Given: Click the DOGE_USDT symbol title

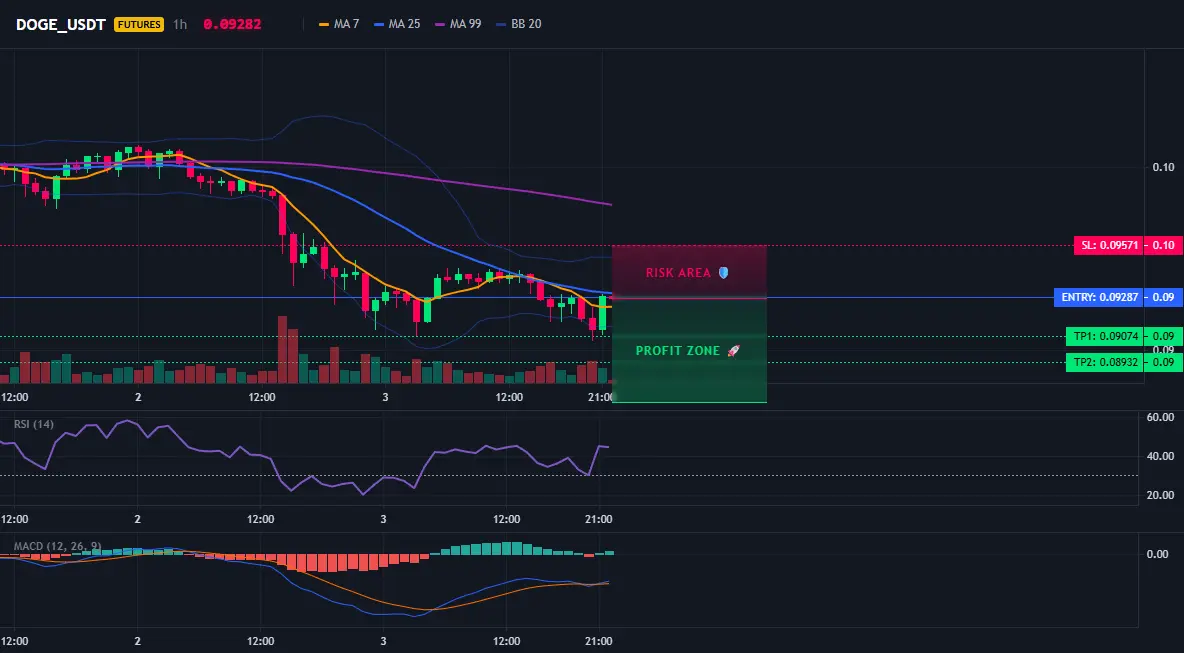Looking at the screenshot, I should [x=60, y=24].
